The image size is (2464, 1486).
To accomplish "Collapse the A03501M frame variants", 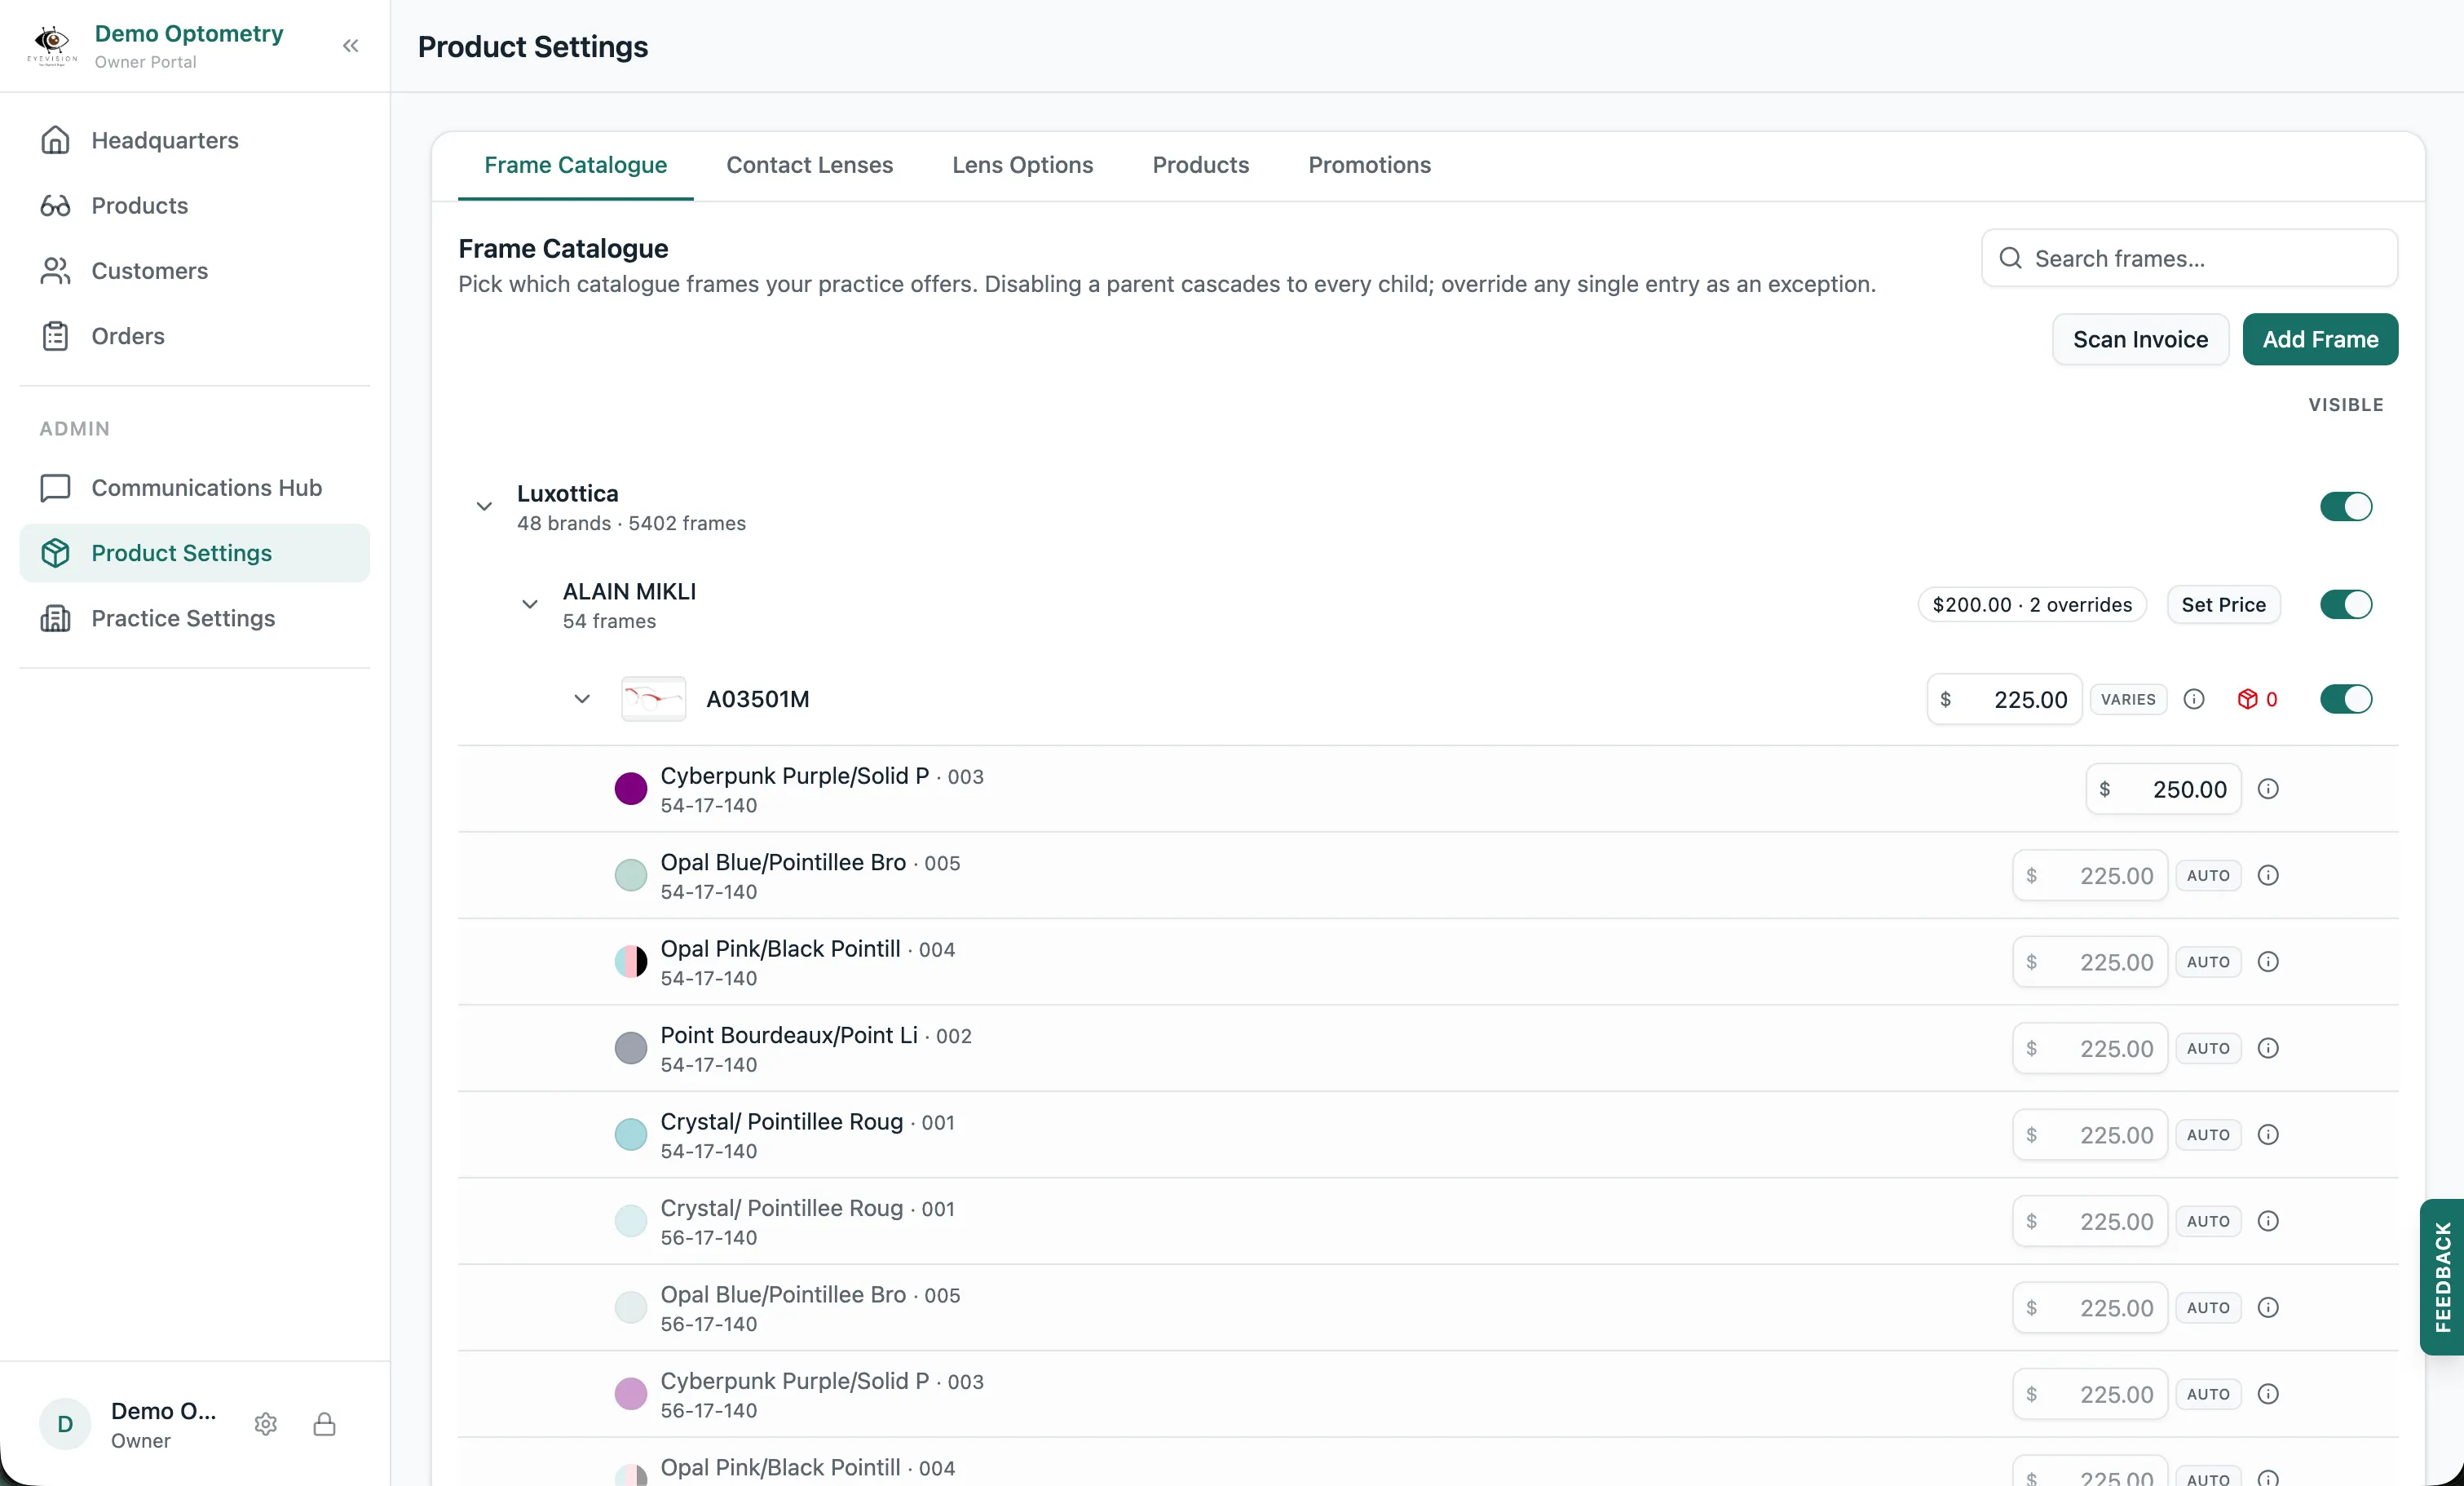I will coord(582,699).
